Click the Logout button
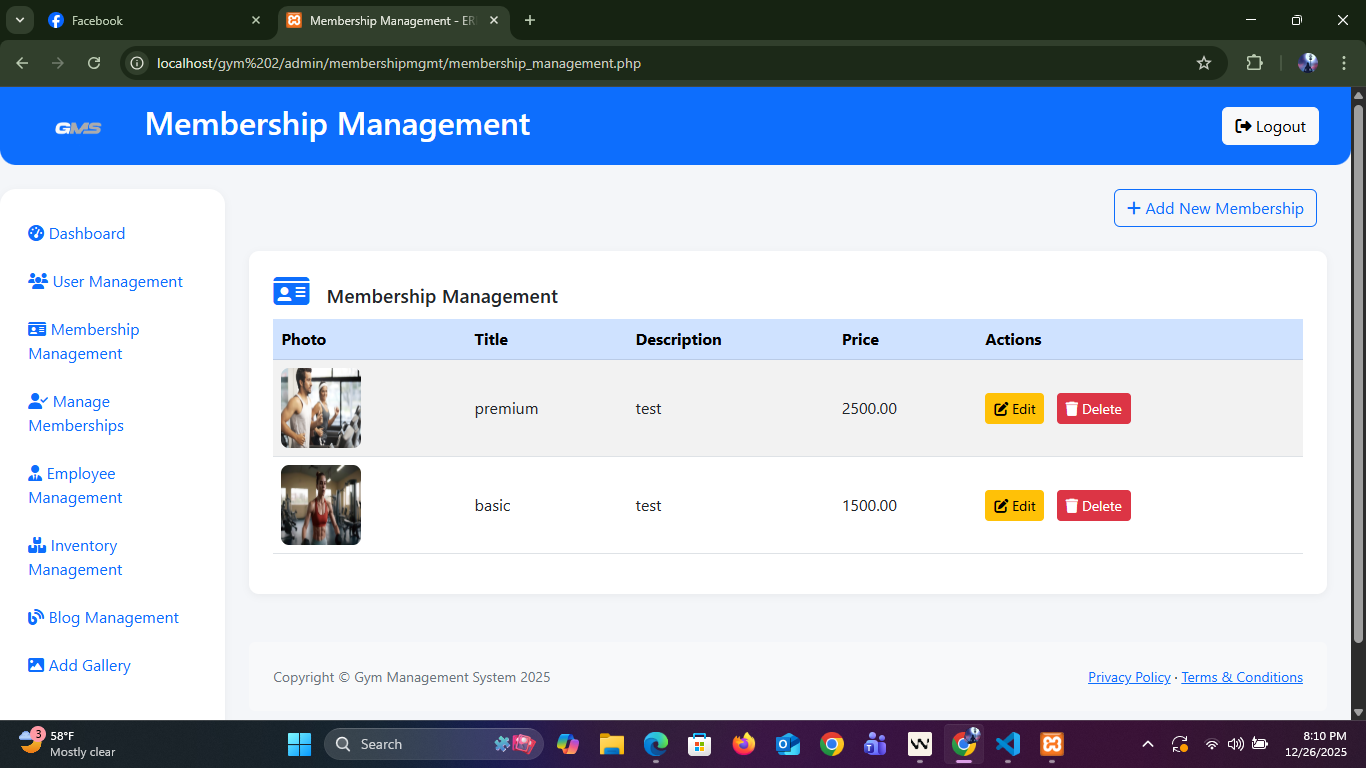Image resolution: width=1366 pixels, height=768 pixels. click(1270, 126)
